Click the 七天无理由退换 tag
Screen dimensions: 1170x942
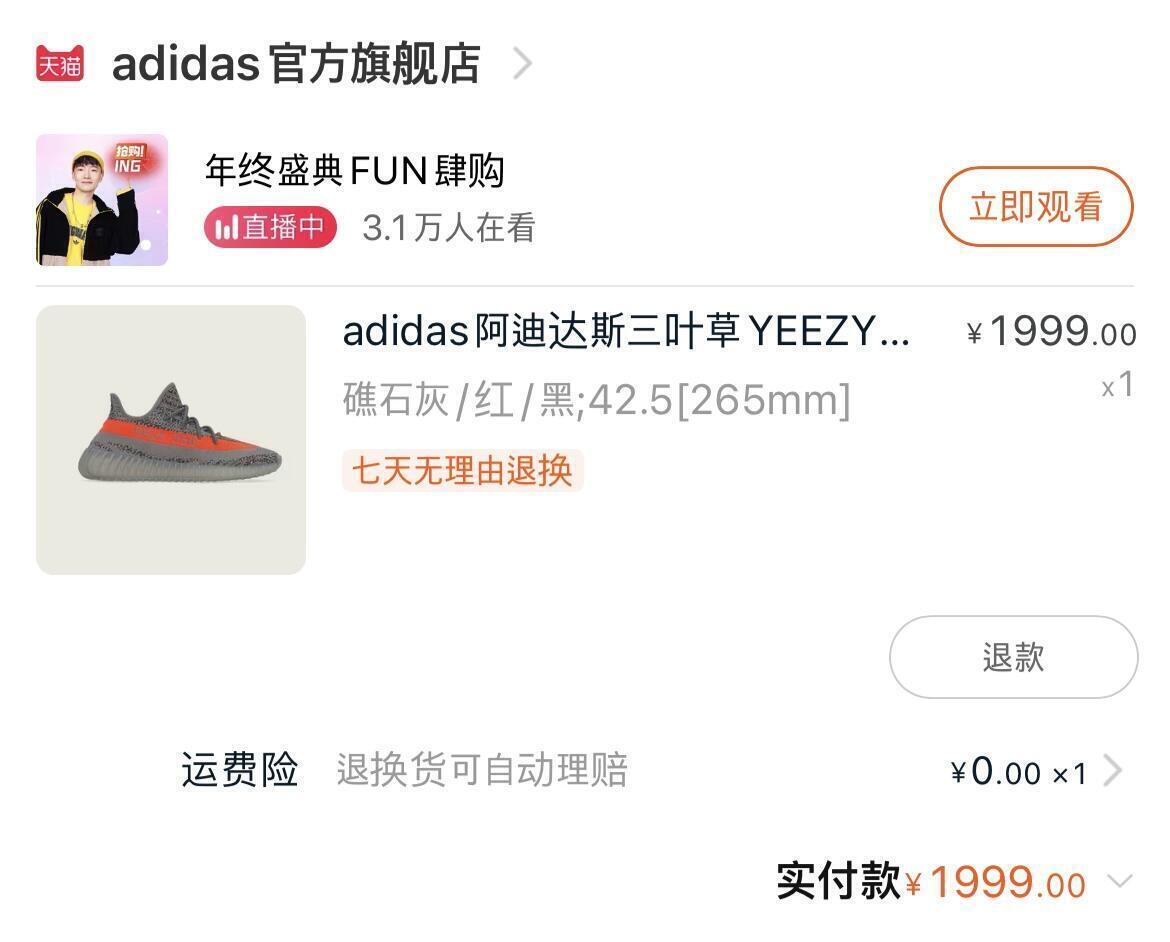tap(462, 470)
